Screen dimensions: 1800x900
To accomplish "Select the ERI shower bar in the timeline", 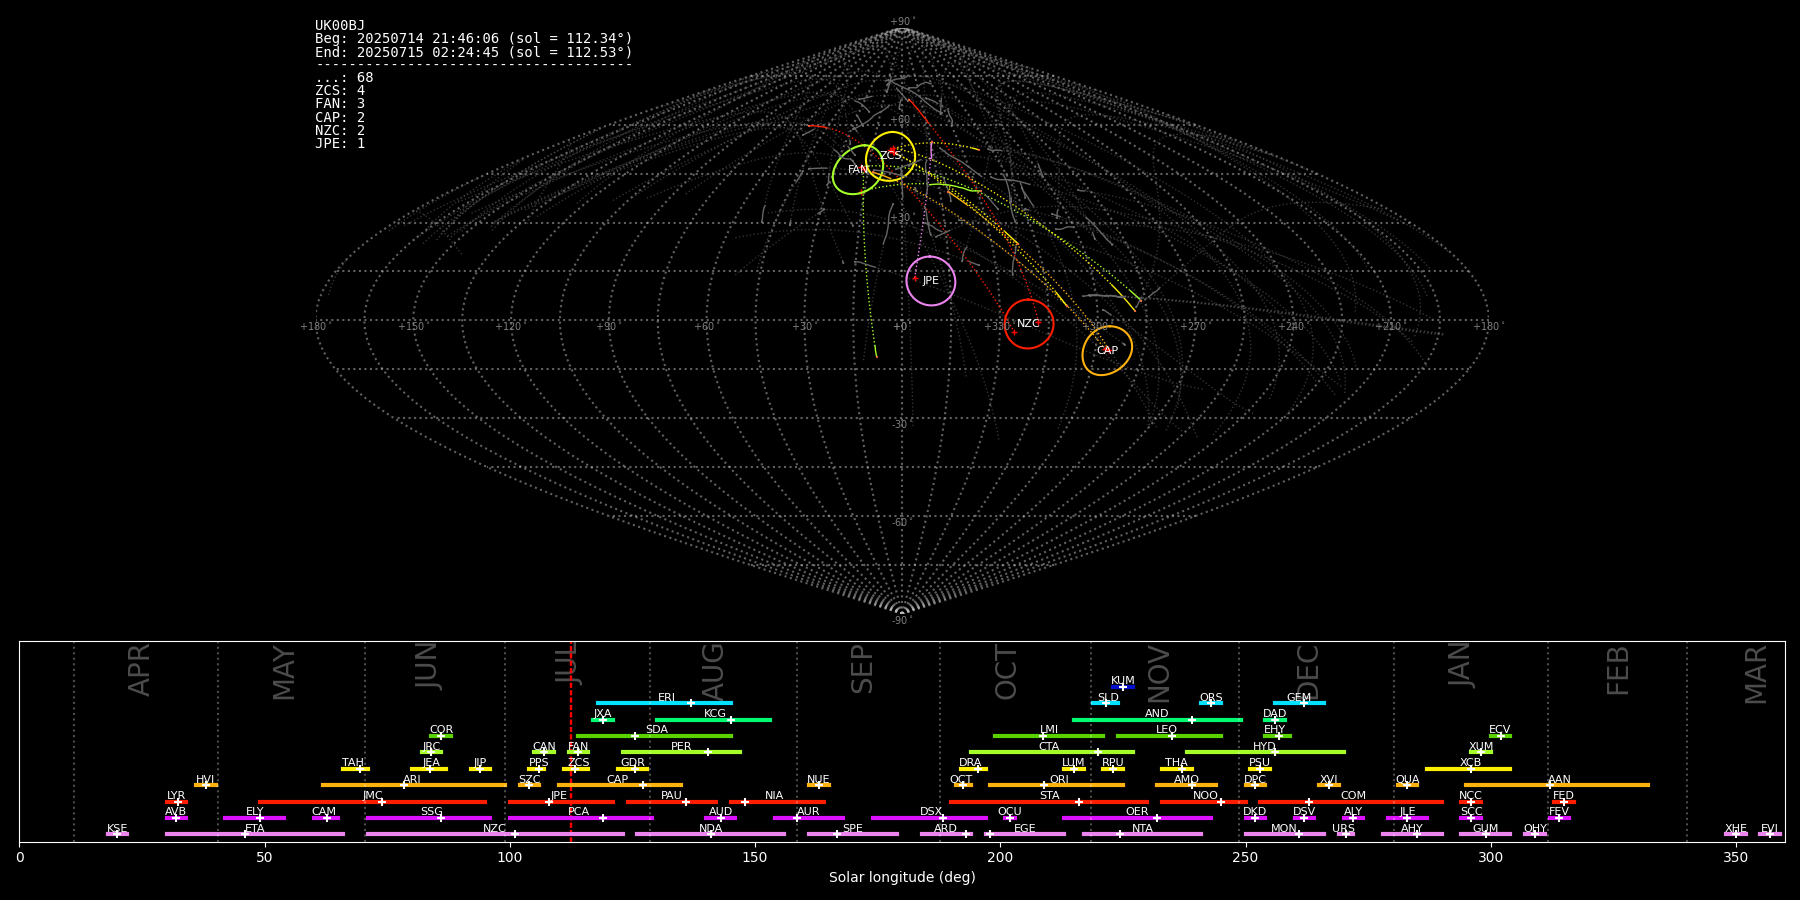I will [664, 703].
